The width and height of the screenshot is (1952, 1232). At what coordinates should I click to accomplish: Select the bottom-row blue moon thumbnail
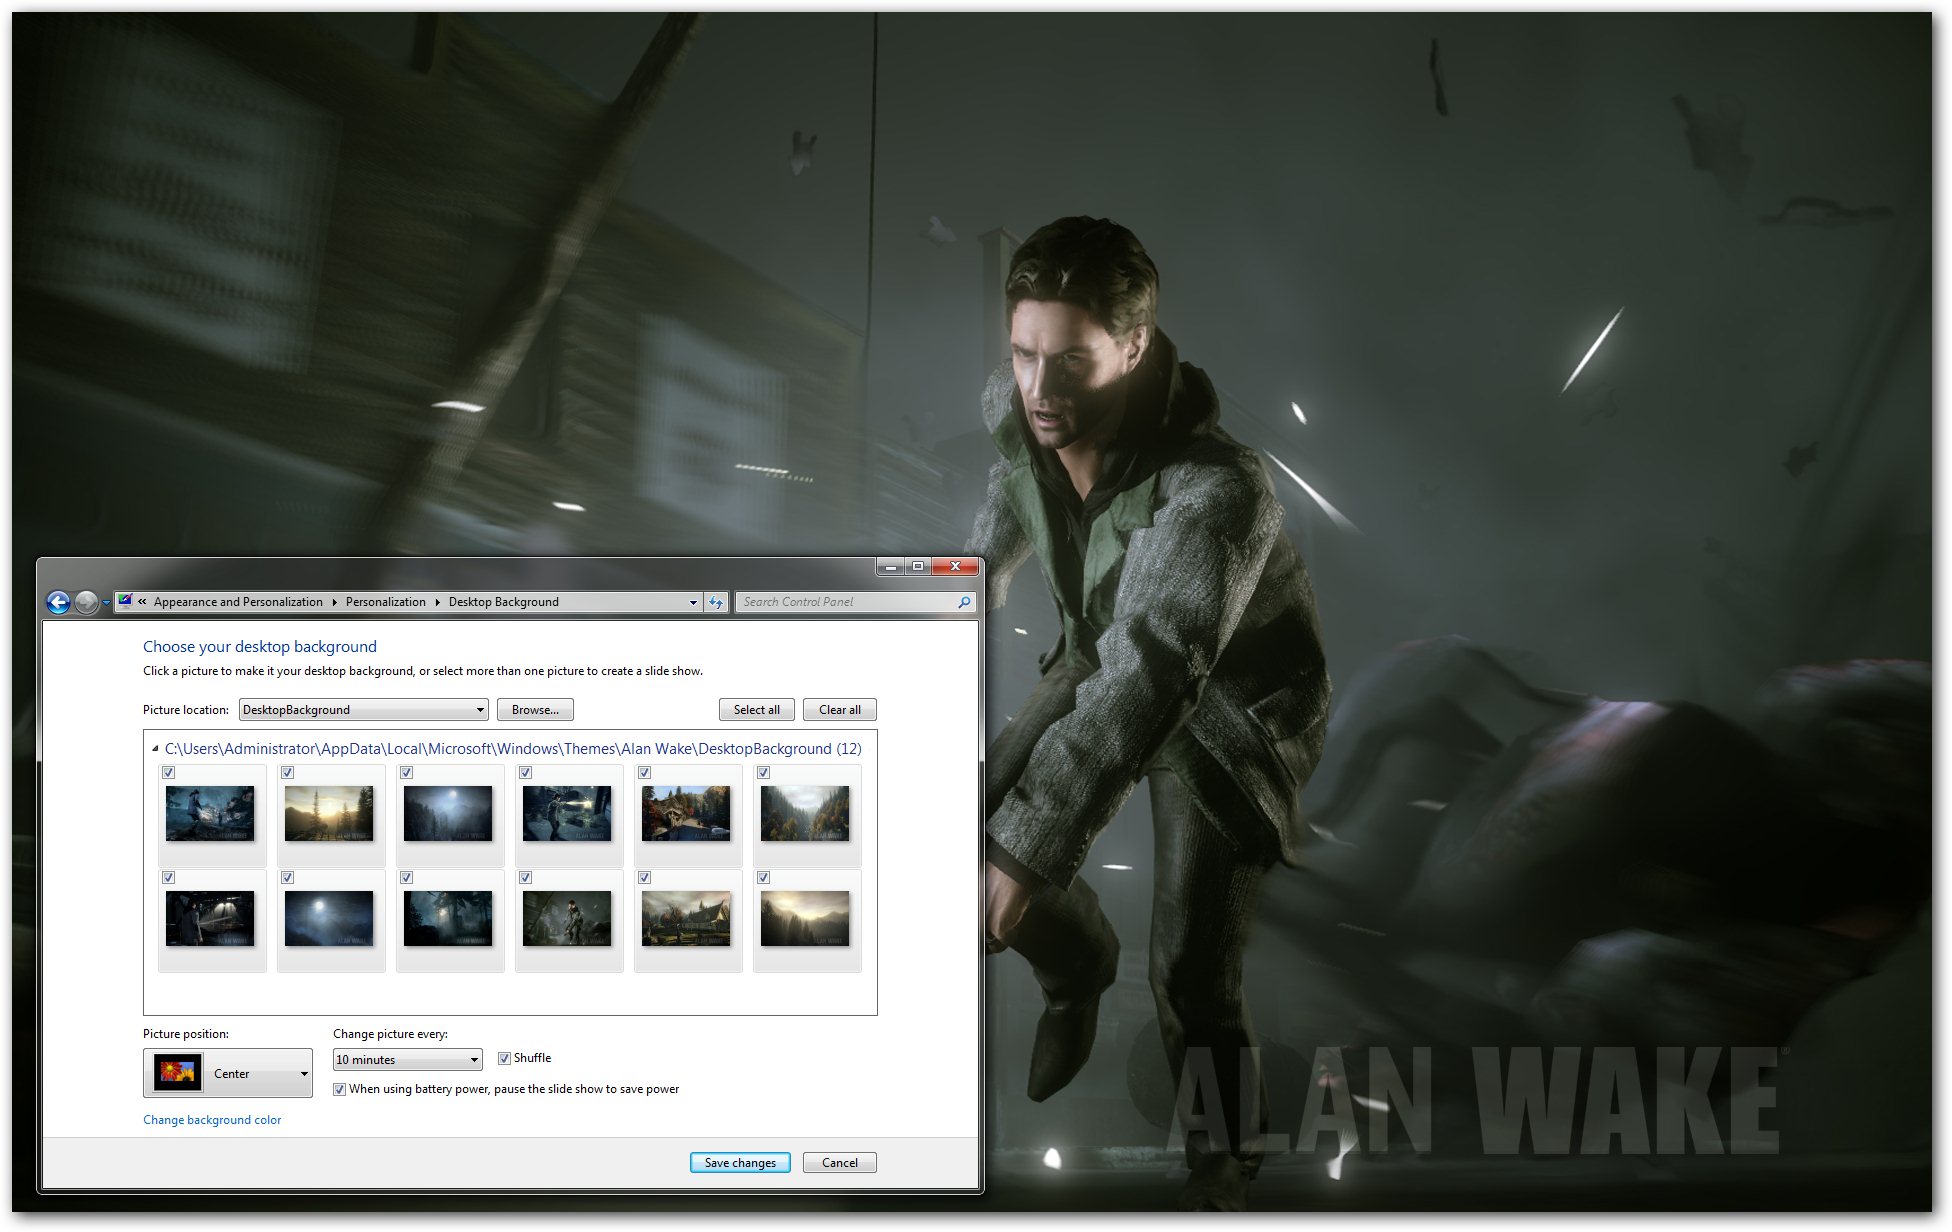point(329,918)
